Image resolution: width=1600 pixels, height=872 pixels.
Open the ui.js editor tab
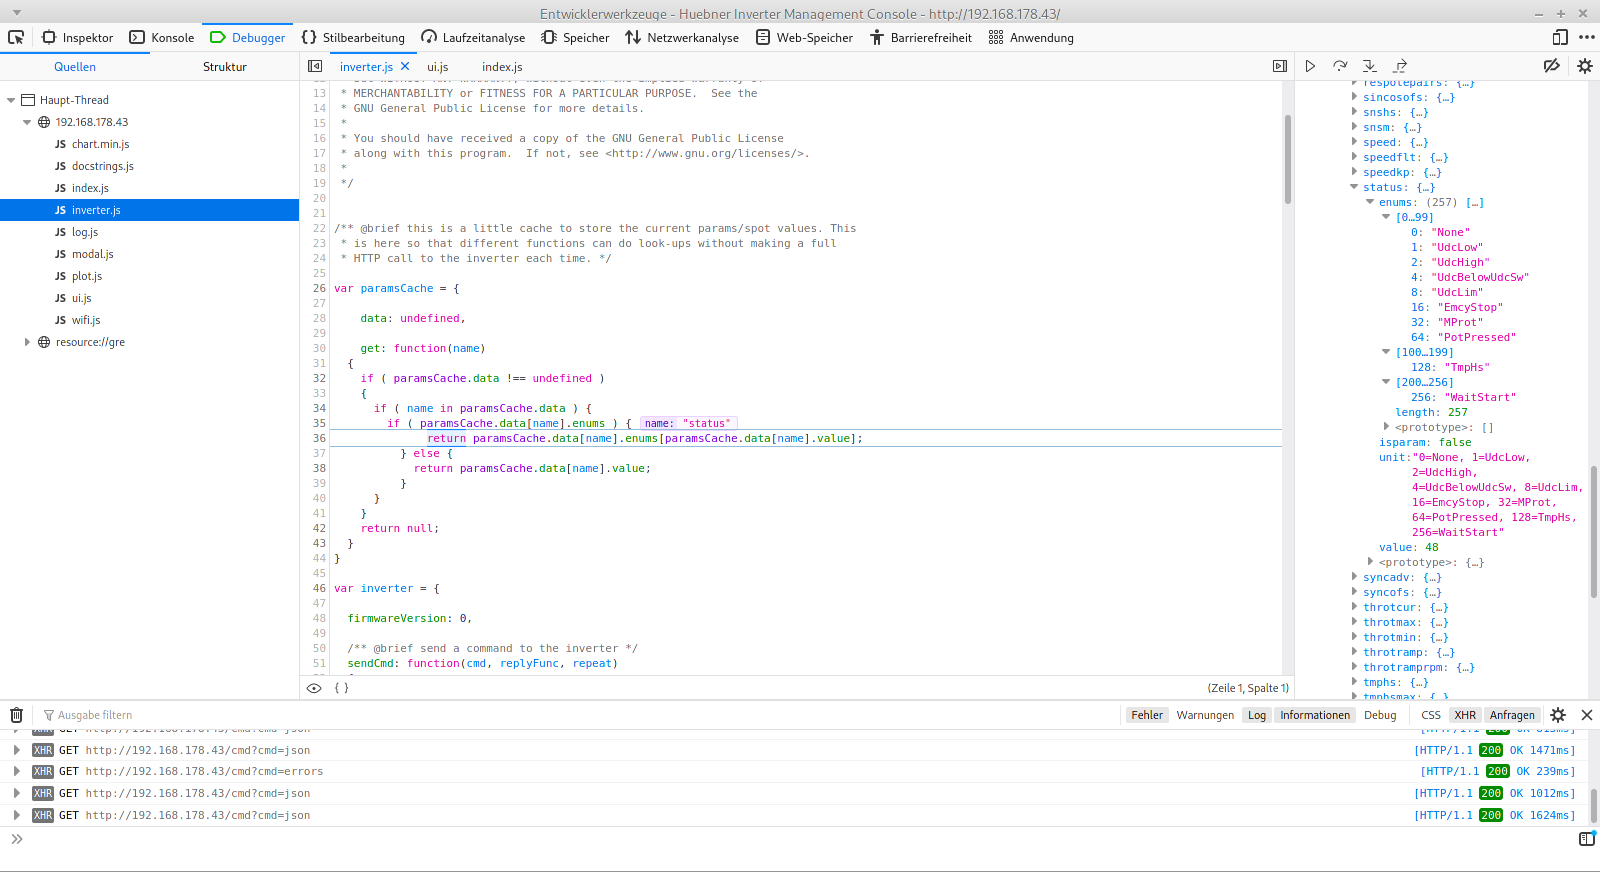438,67
